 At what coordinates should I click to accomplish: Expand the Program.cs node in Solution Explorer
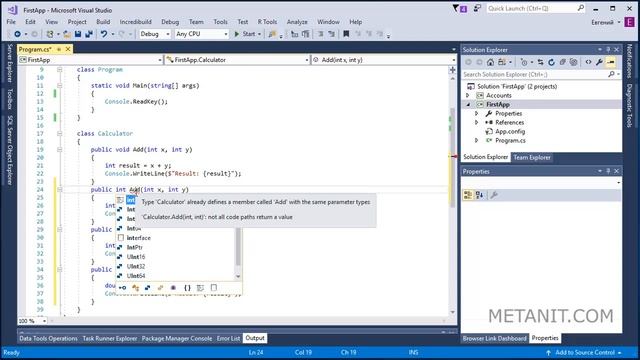pos(476,140)
